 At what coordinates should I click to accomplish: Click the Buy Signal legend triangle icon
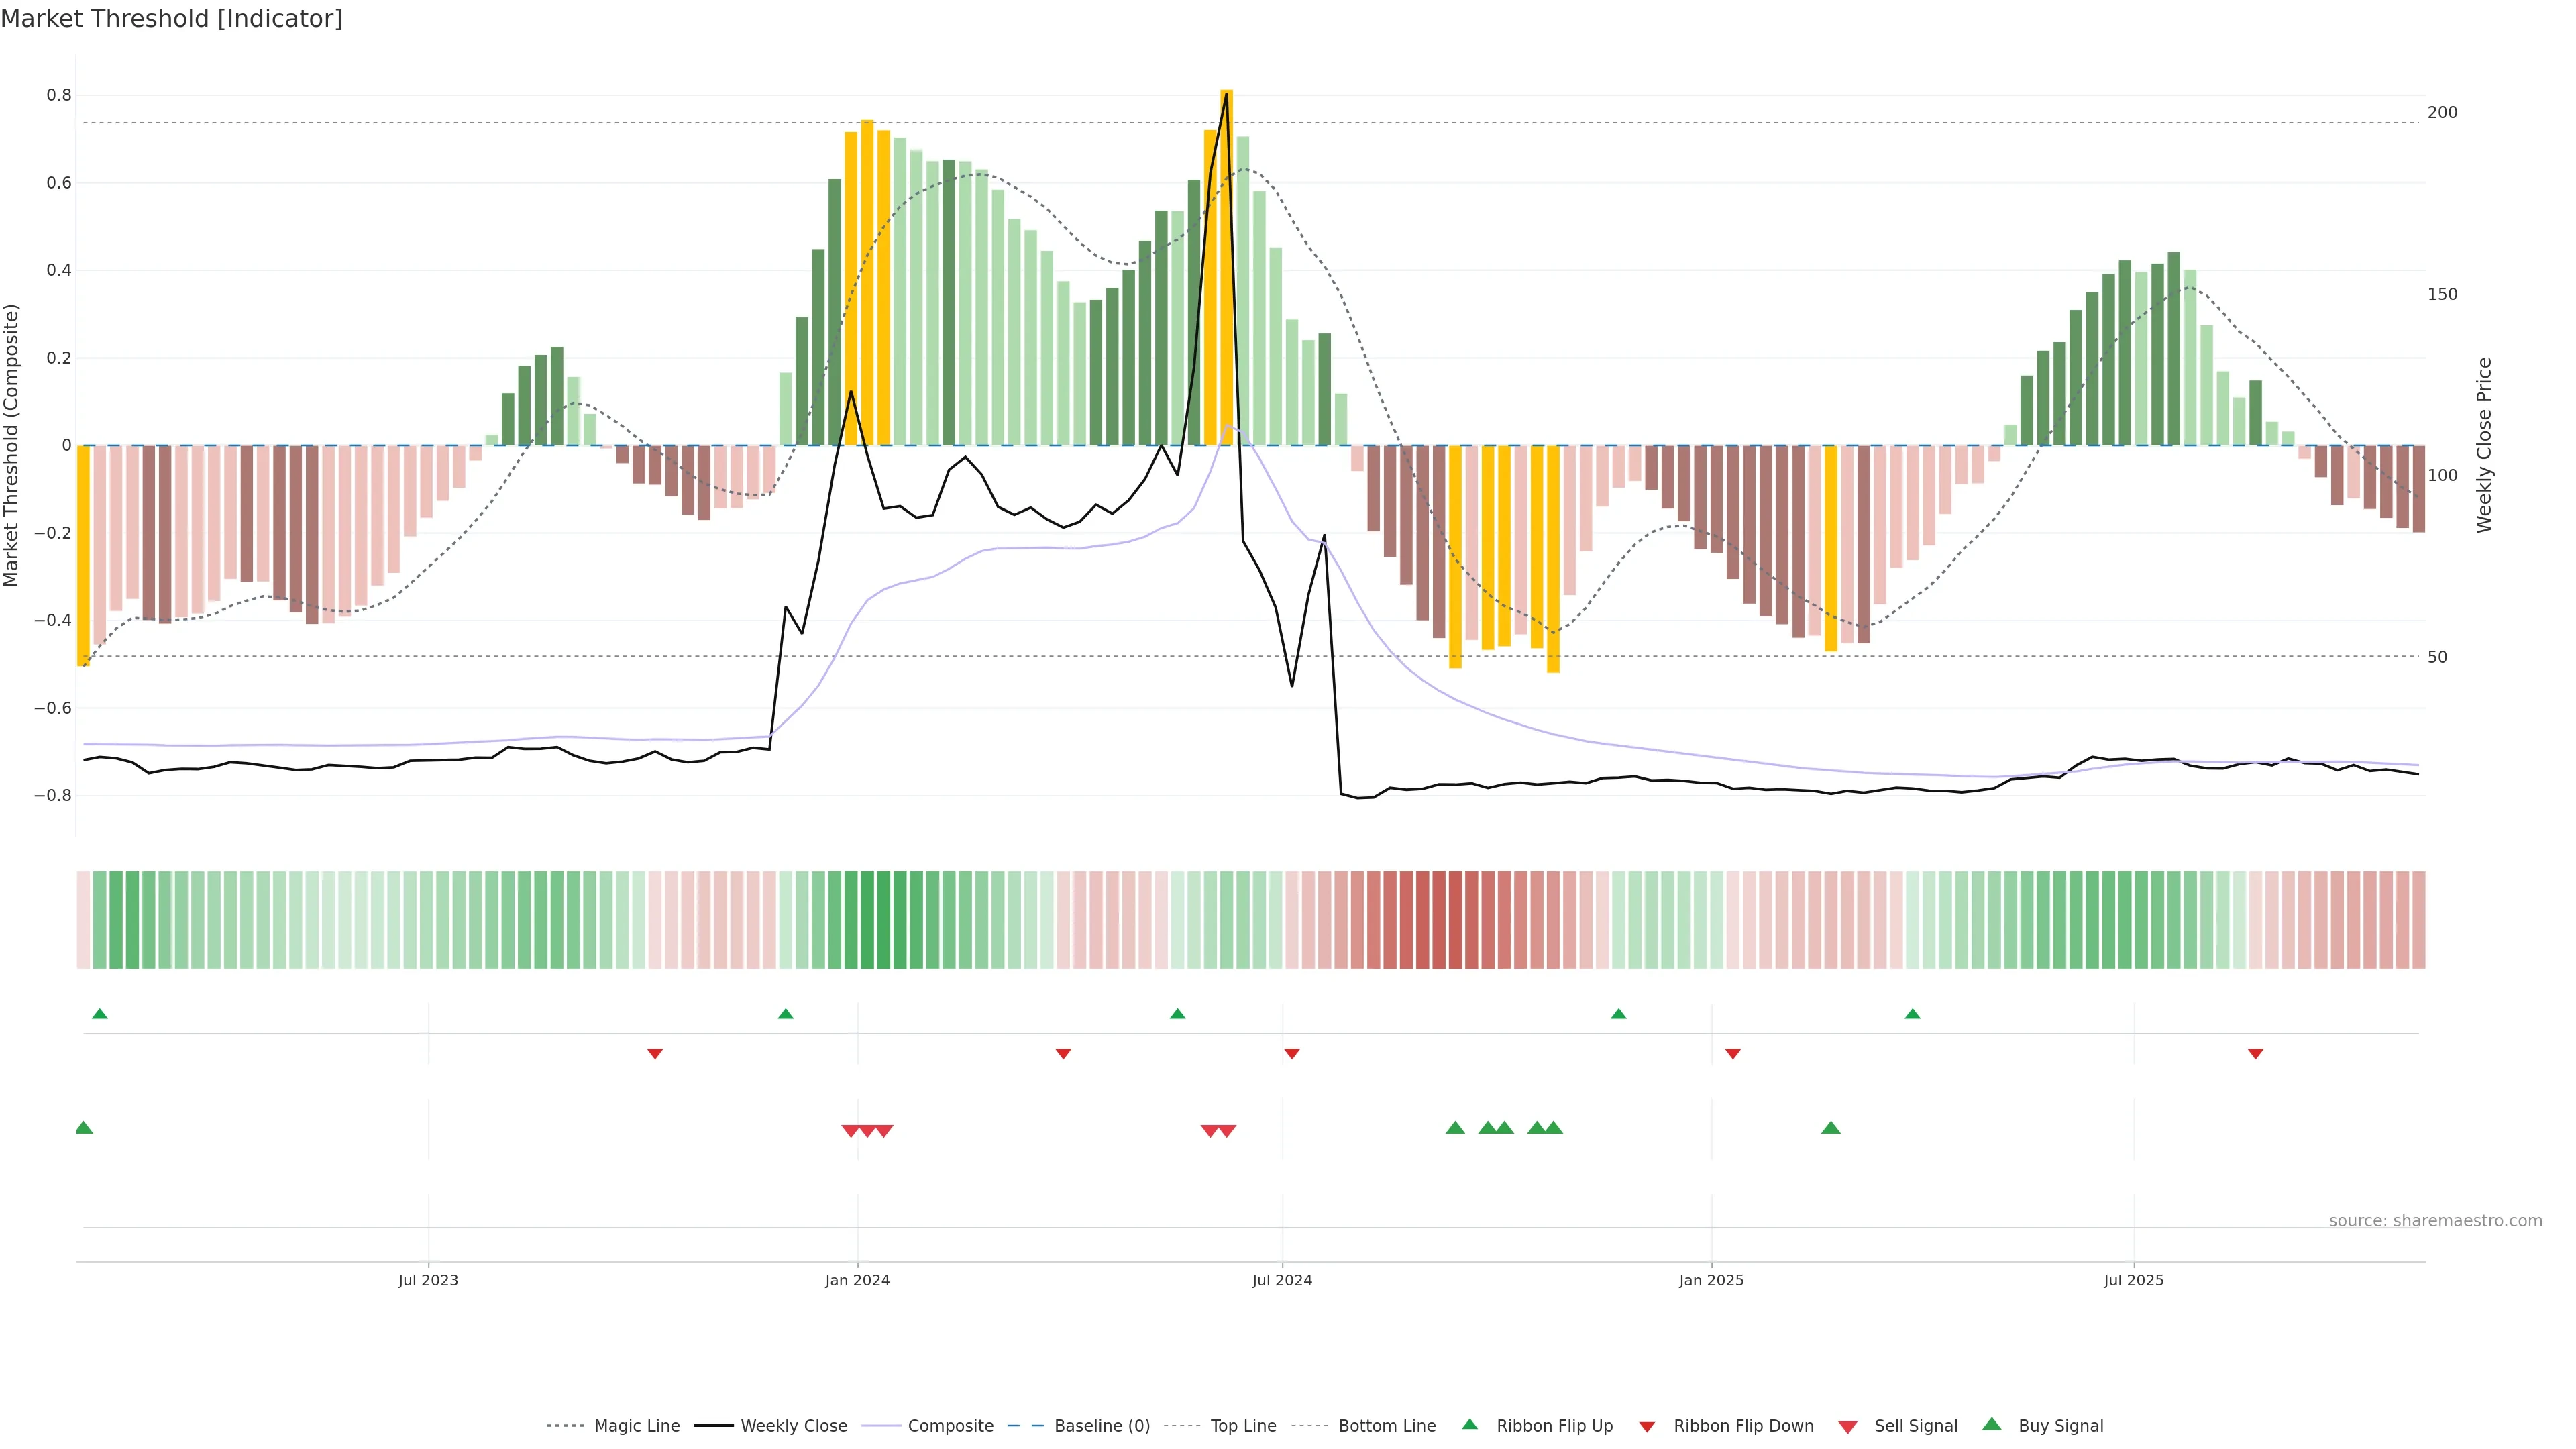tap(1992, 1424)
